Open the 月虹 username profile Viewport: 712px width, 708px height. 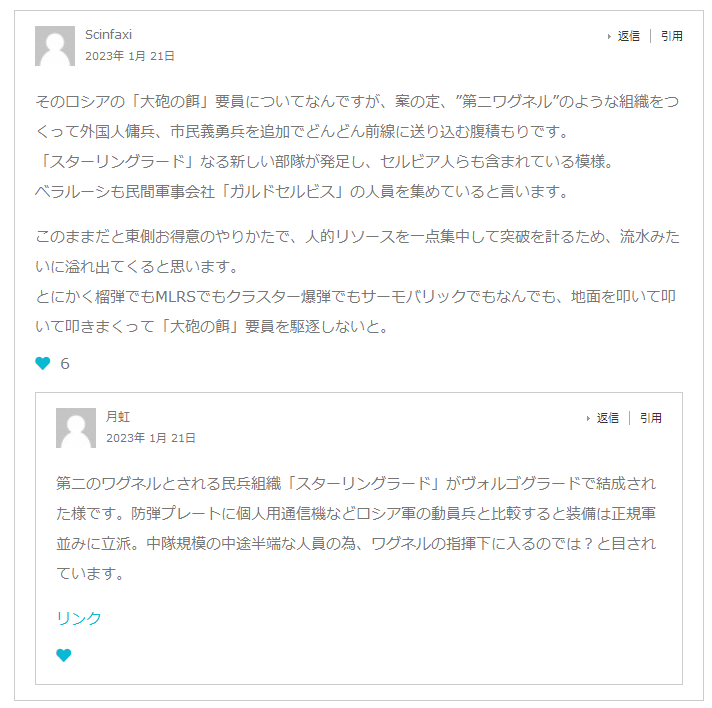point(118,416)
